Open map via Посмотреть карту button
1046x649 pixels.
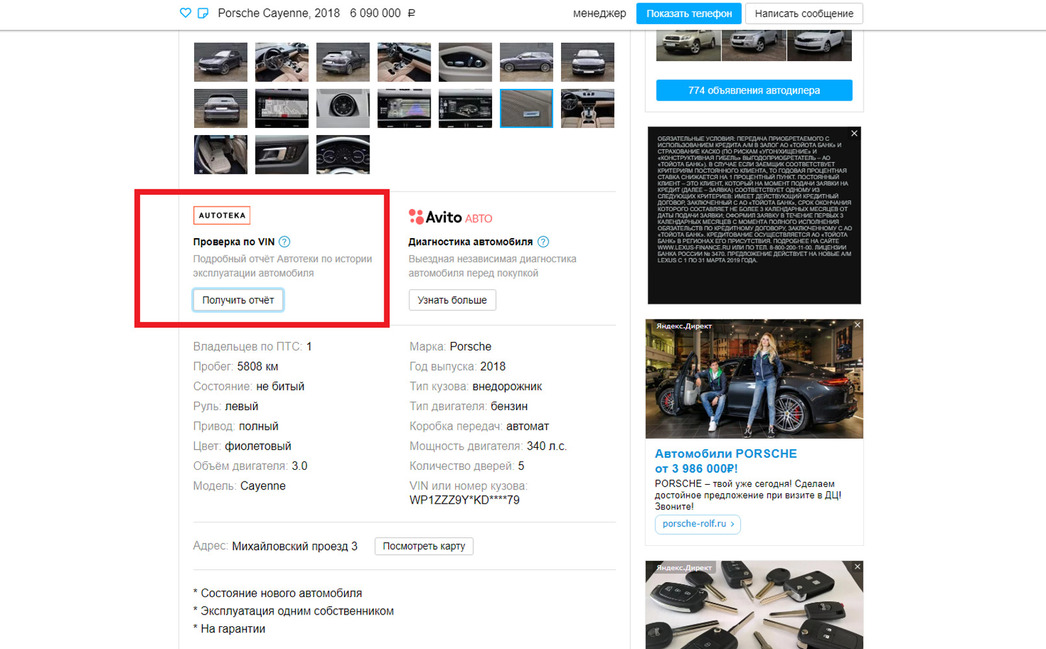423,546
